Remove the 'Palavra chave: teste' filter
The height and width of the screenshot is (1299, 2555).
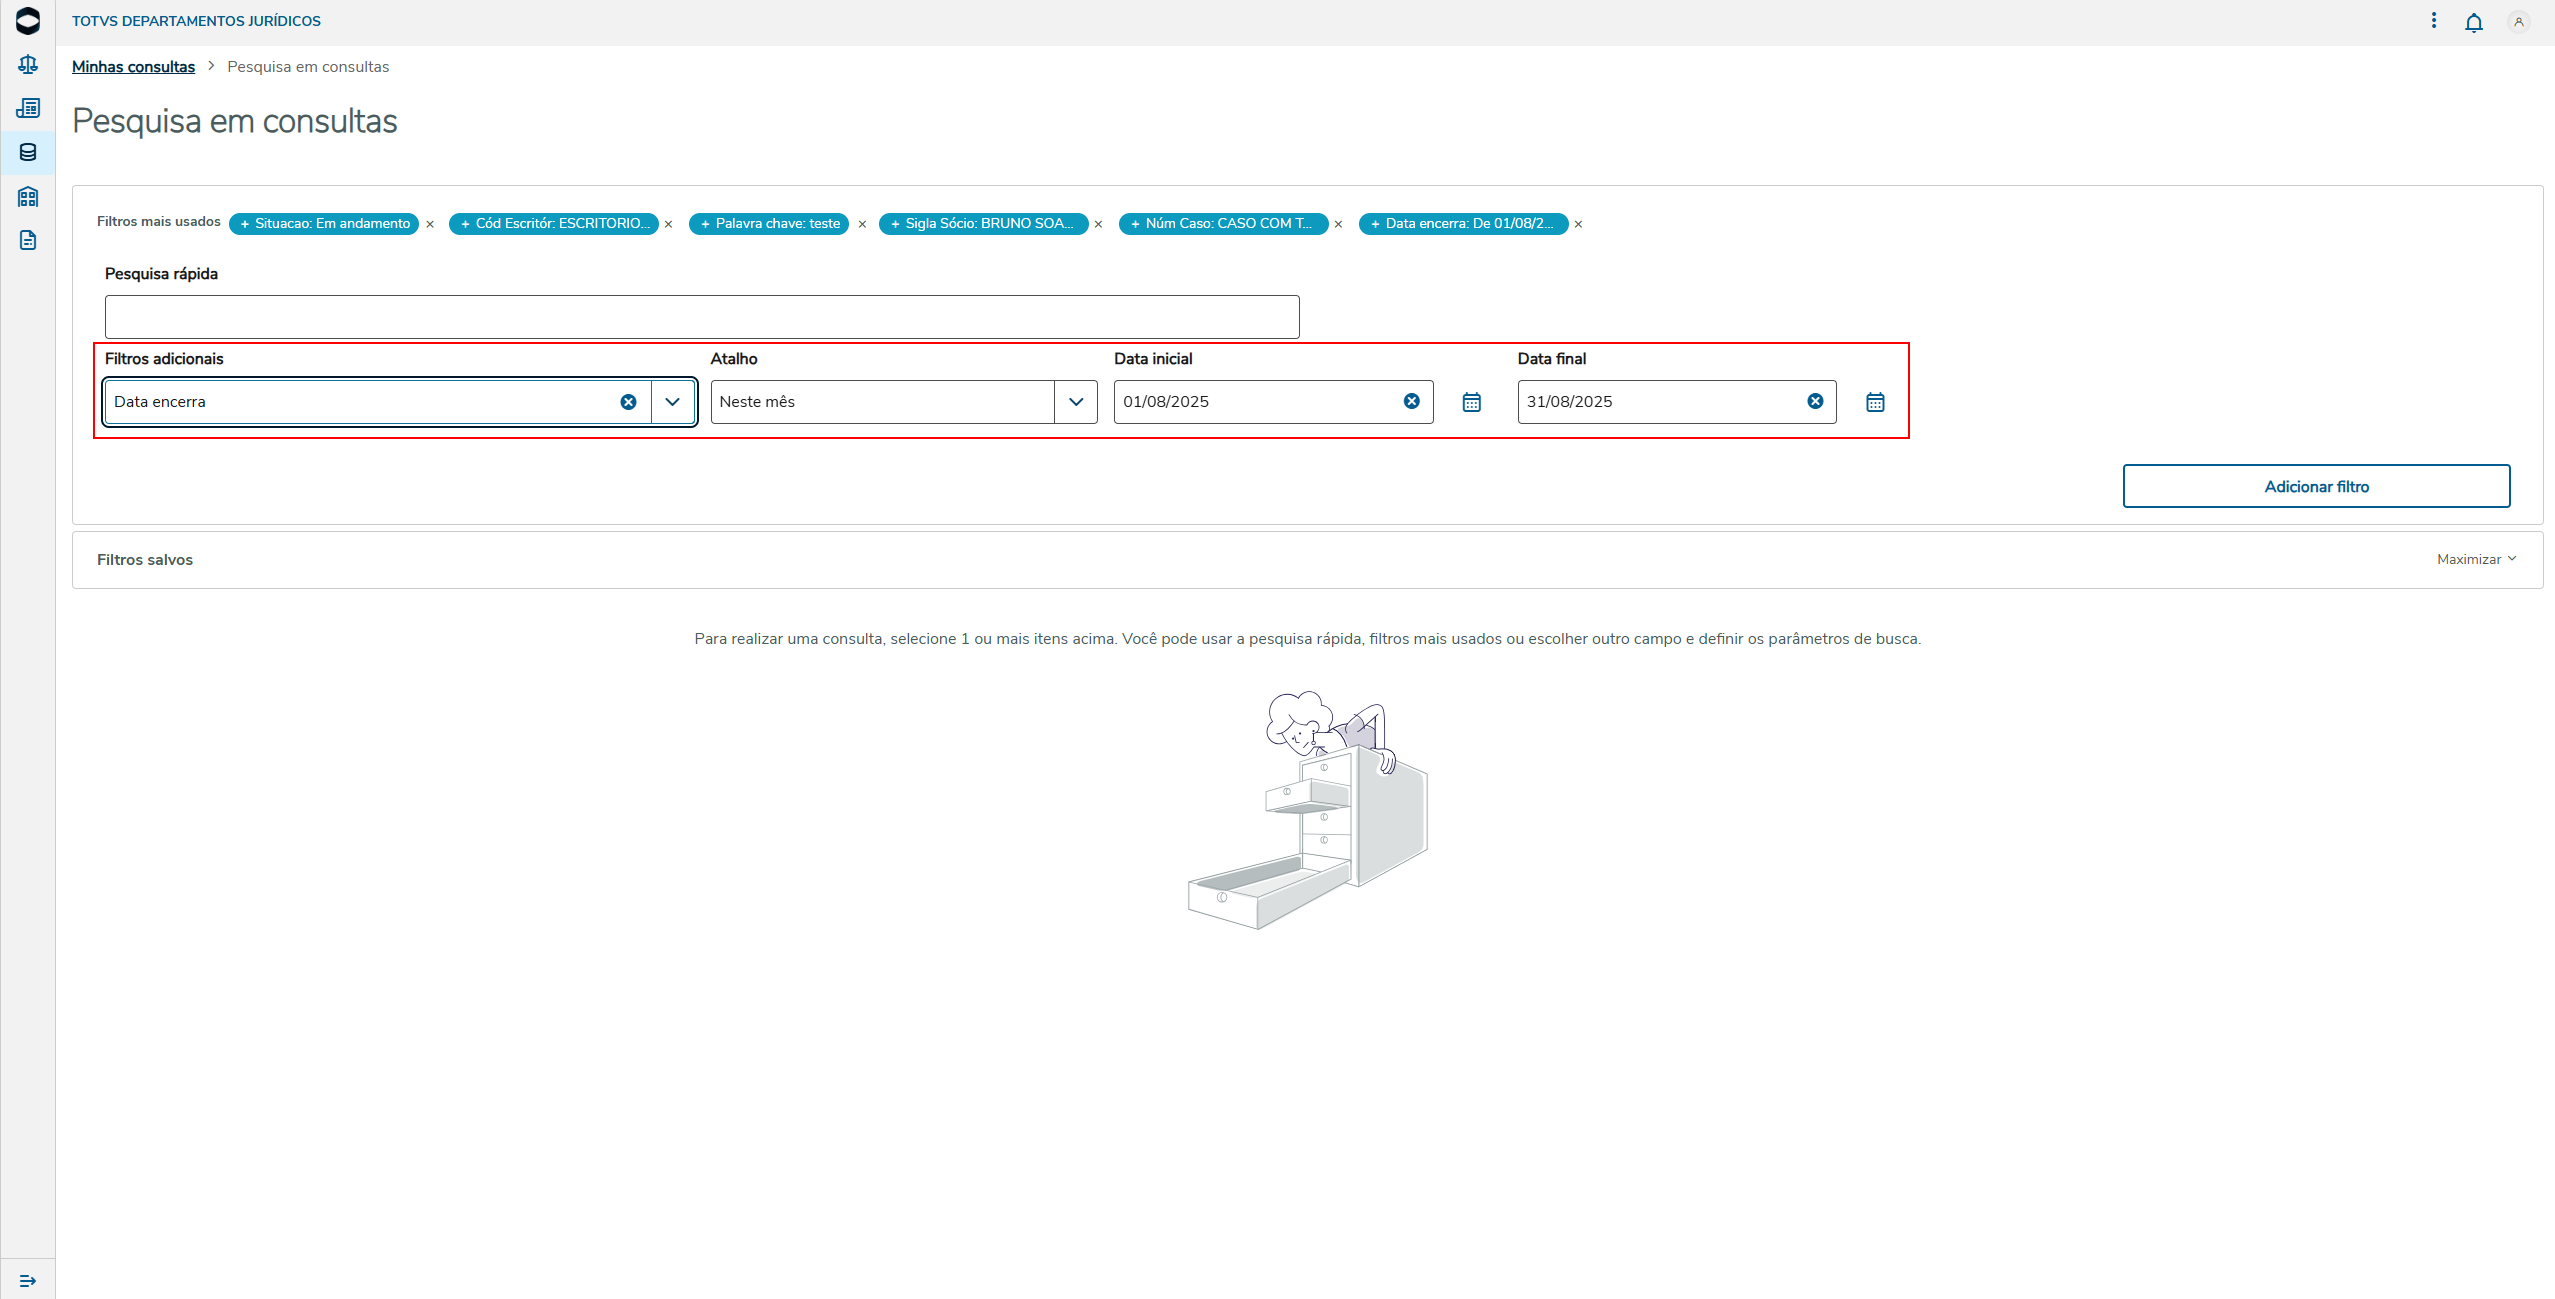862,224
